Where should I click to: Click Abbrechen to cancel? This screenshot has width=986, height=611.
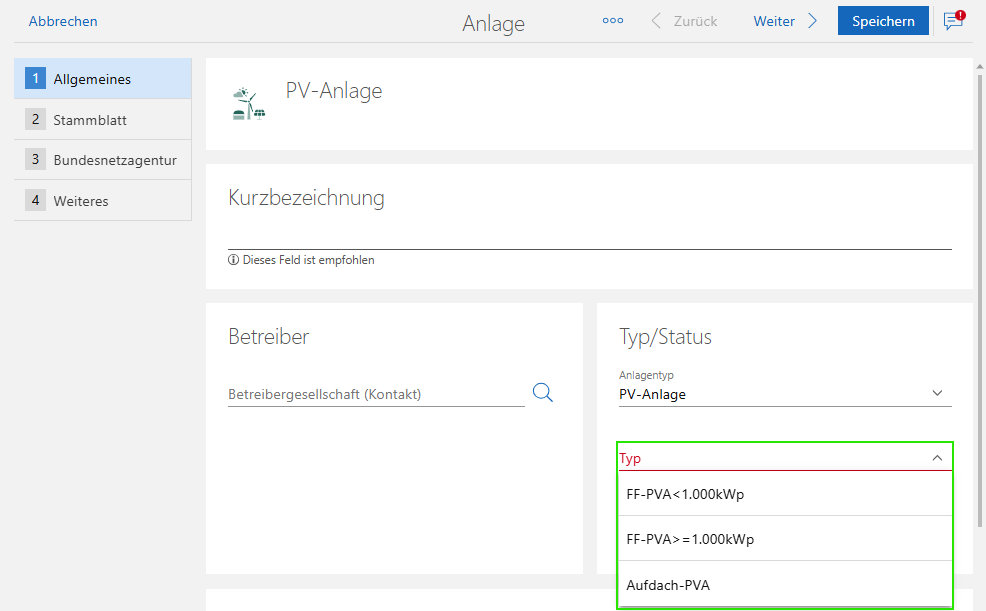click(x=63, y=21)
